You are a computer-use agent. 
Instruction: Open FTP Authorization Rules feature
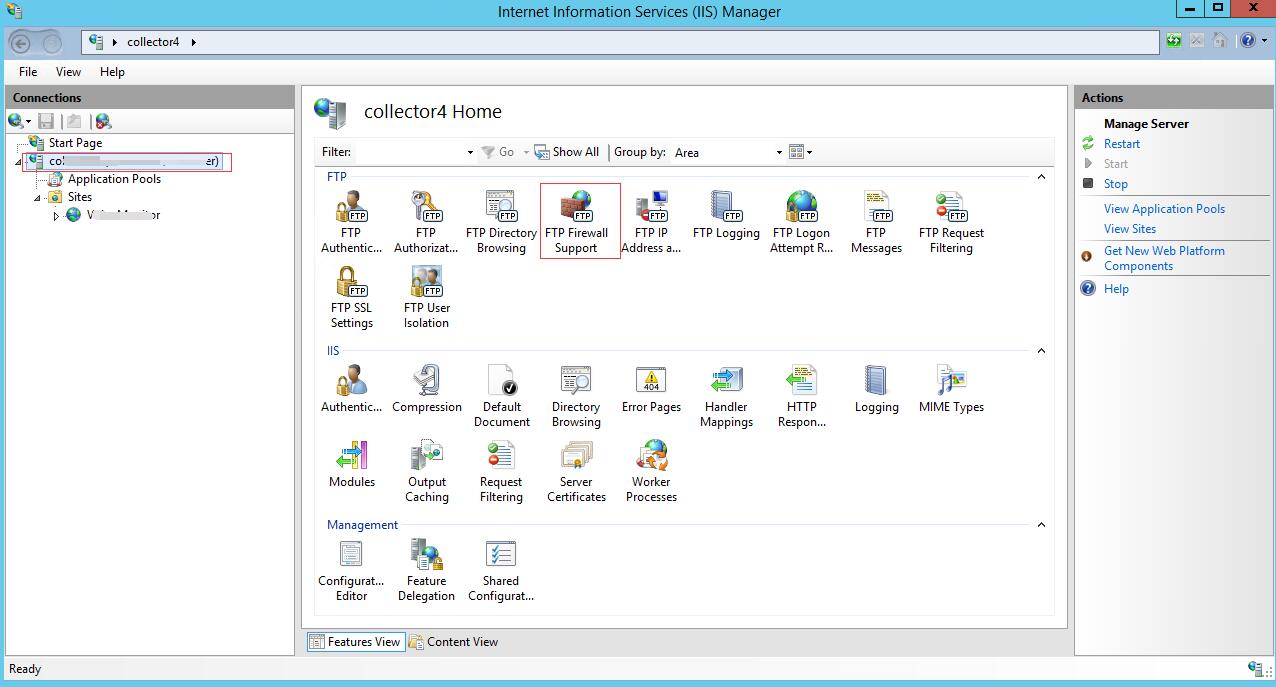pyautogui.click(x=426, y=222)
